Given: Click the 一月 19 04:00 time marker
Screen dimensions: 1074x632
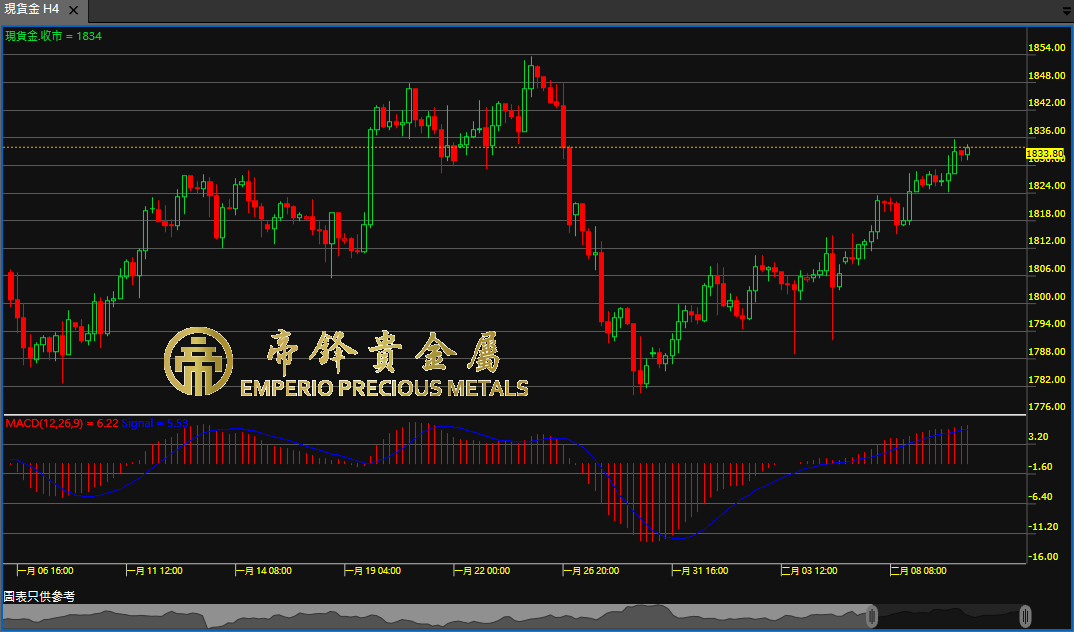Looking at the screenshot, I should coord(378,571).
